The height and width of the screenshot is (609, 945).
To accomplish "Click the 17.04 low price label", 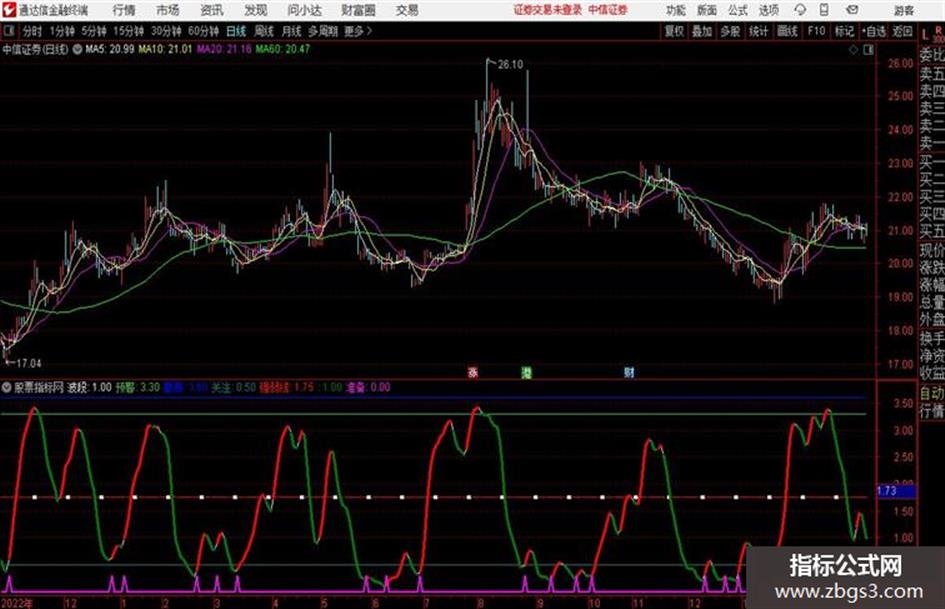I will (x=28, y=364).
